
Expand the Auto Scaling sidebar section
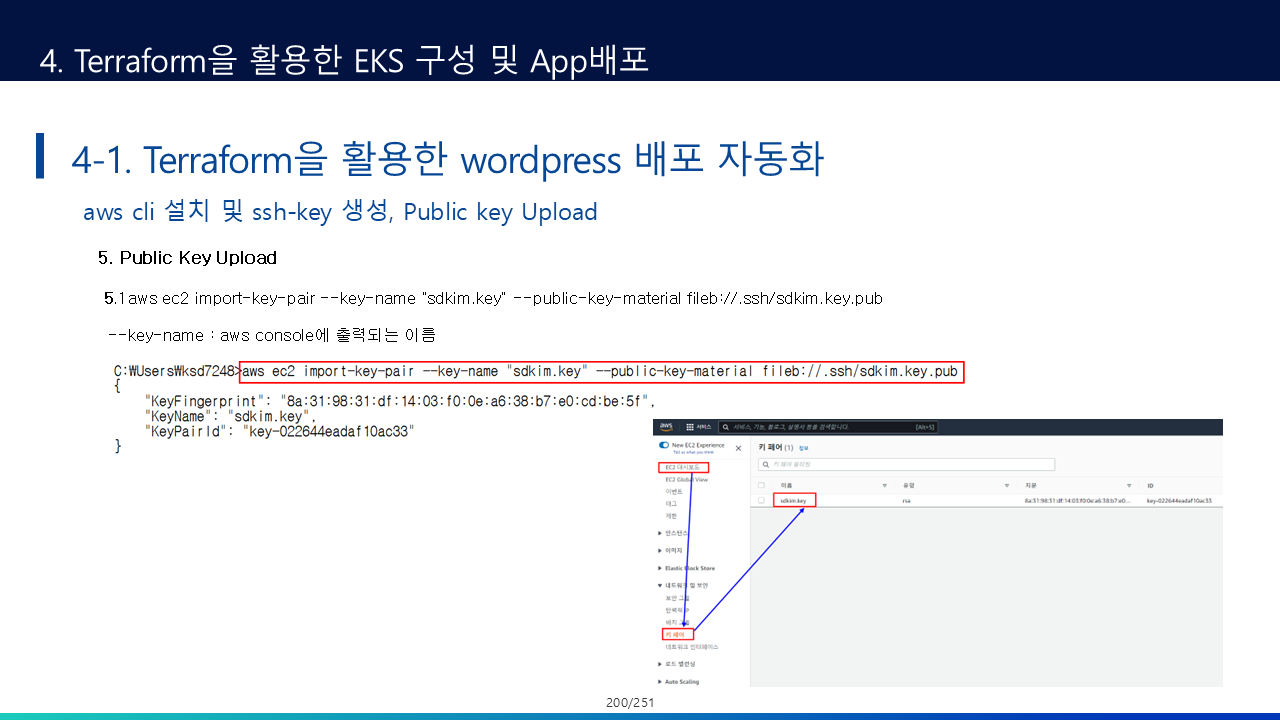click(679, 682)
